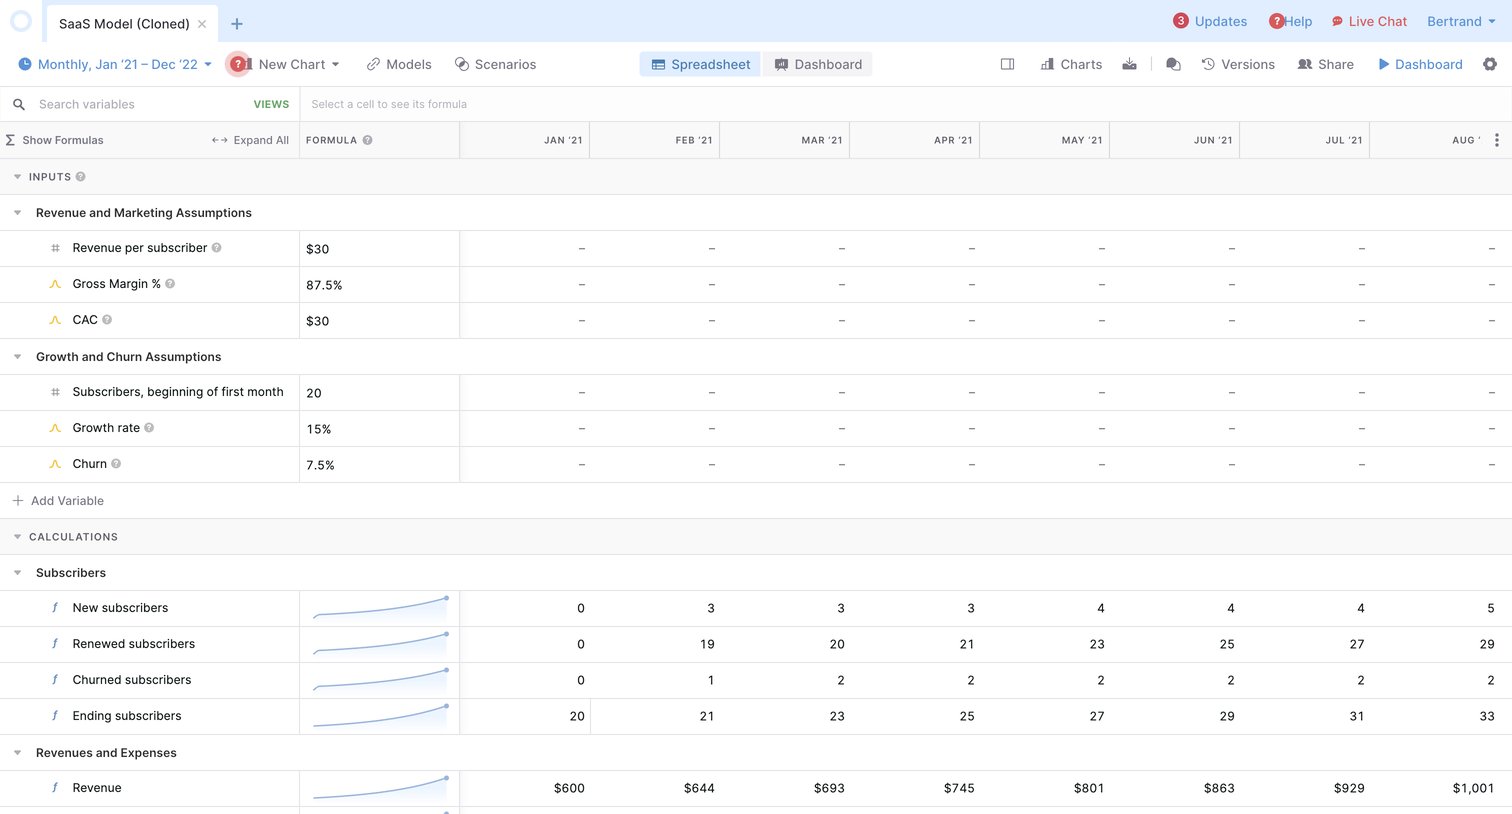
Task: Click the red question mark hint icon
Action: [x=238, y=64]
